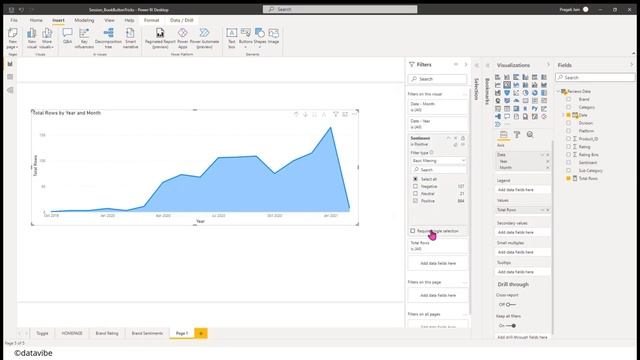Switch to the Home ribbon tab

point(36,20)
